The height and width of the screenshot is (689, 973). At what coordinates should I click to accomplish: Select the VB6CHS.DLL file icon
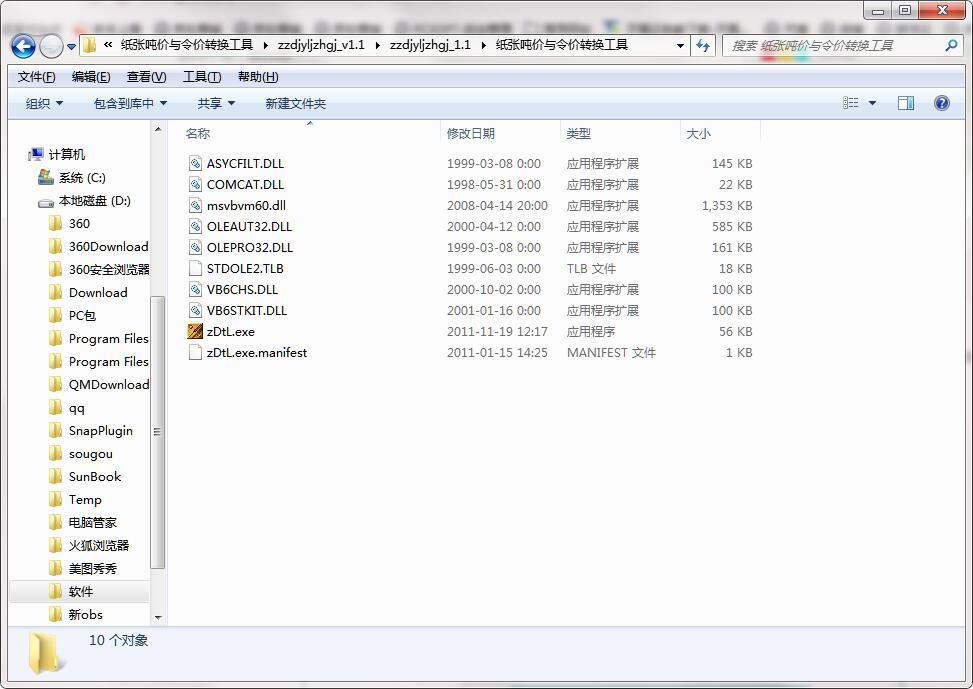[195, 289]
